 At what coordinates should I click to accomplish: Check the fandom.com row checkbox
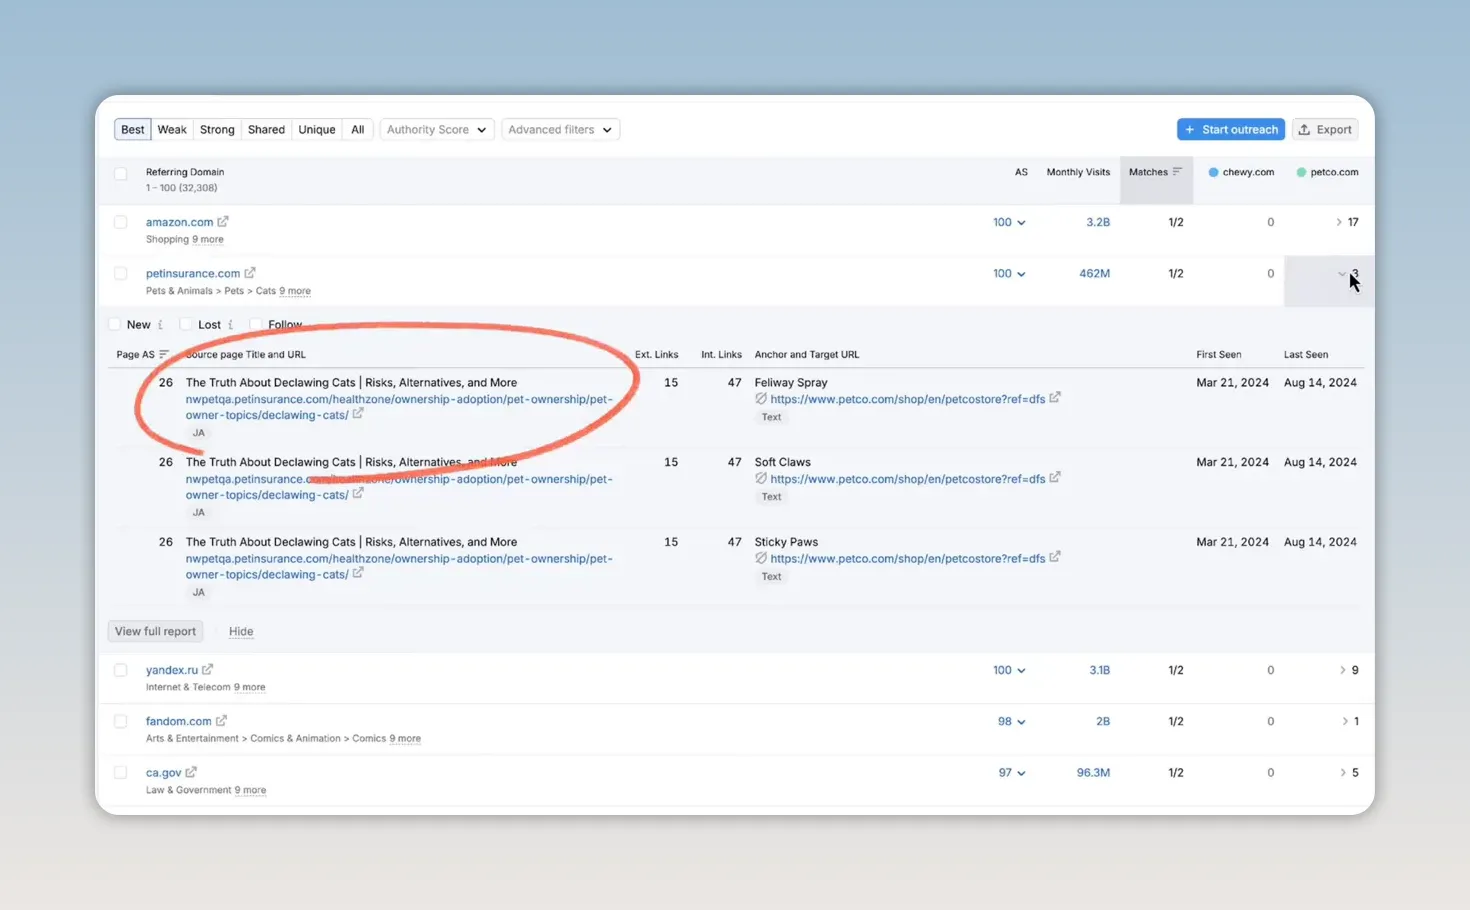(x=121, y=721)
